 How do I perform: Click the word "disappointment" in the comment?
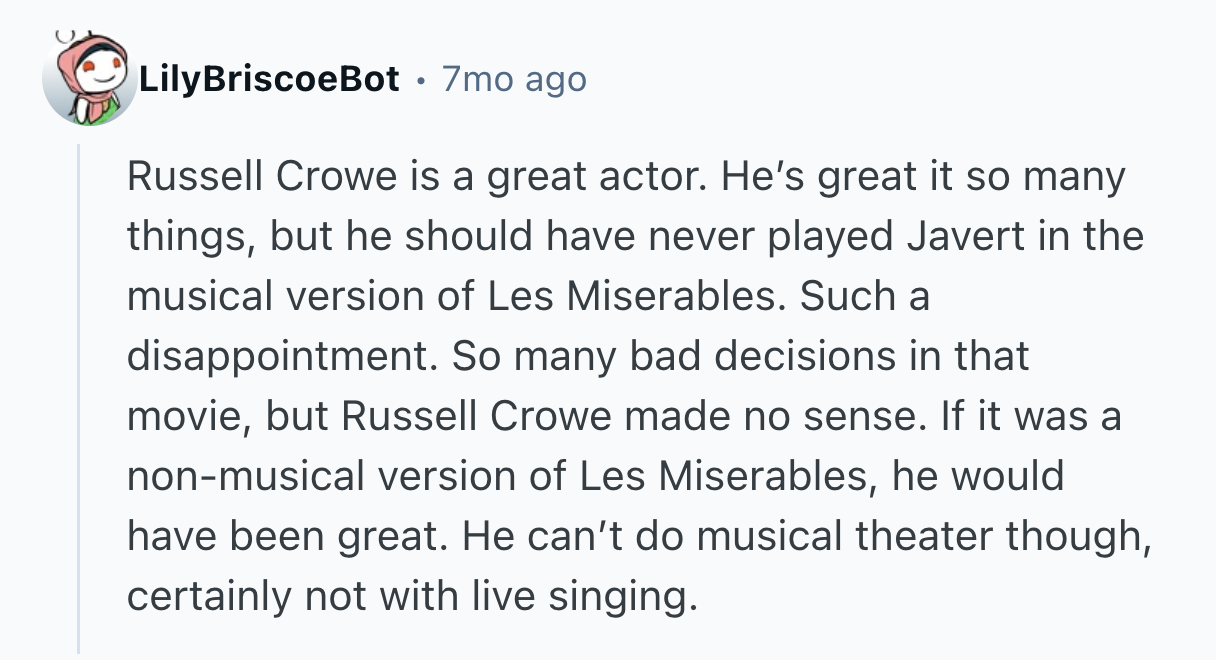(282, 357)
